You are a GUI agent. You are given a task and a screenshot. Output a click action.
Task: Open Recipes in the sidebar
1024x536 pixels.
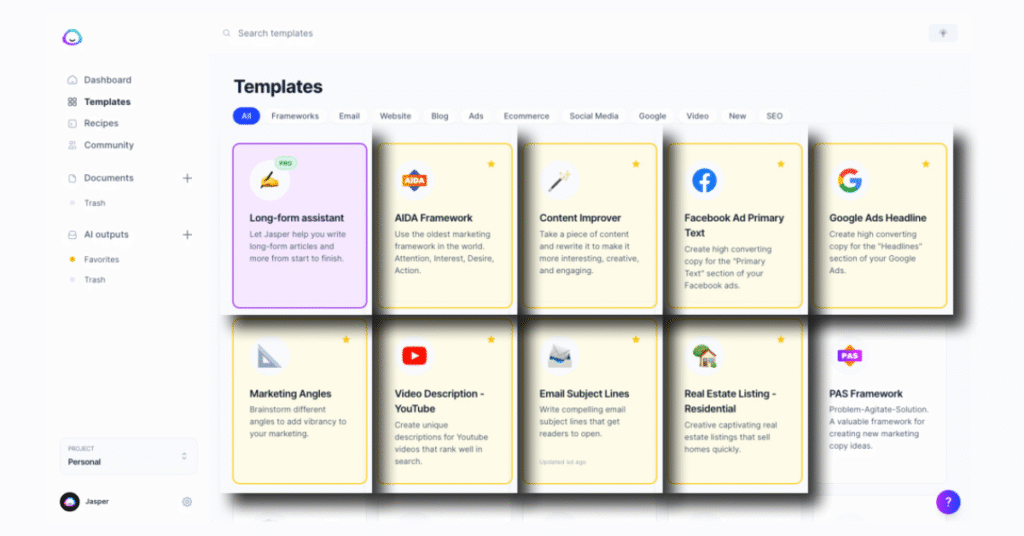pyautogui.click(x=93, y=123)
